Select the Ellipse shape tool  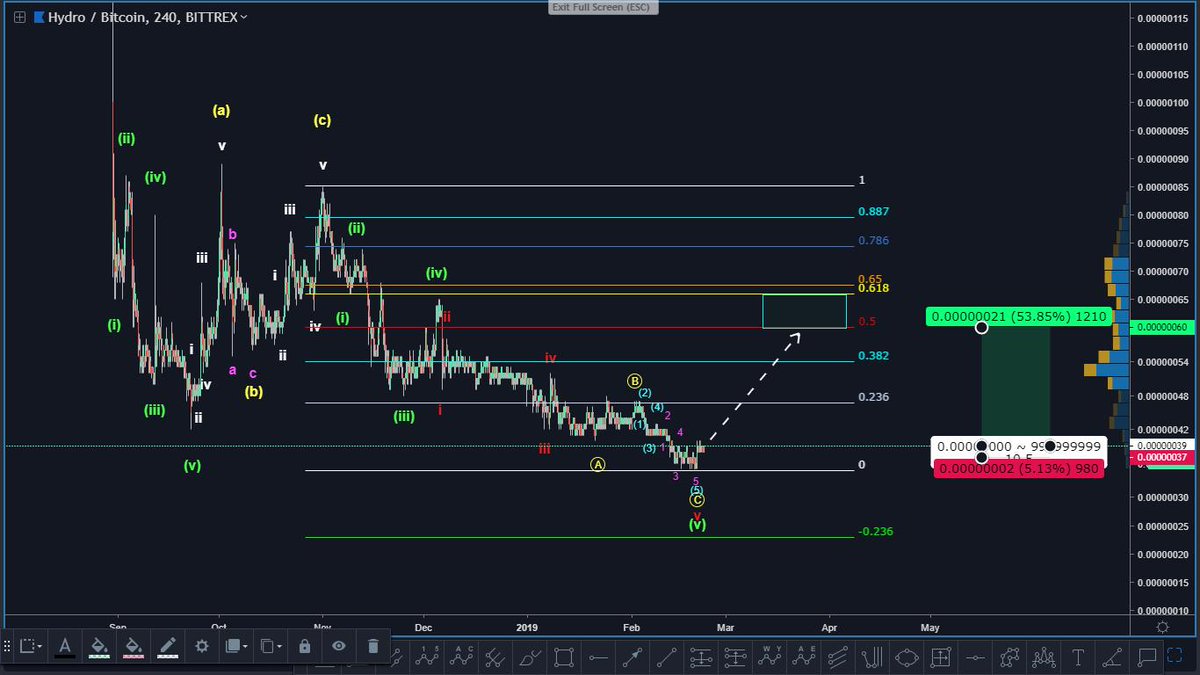coord(906,657)
